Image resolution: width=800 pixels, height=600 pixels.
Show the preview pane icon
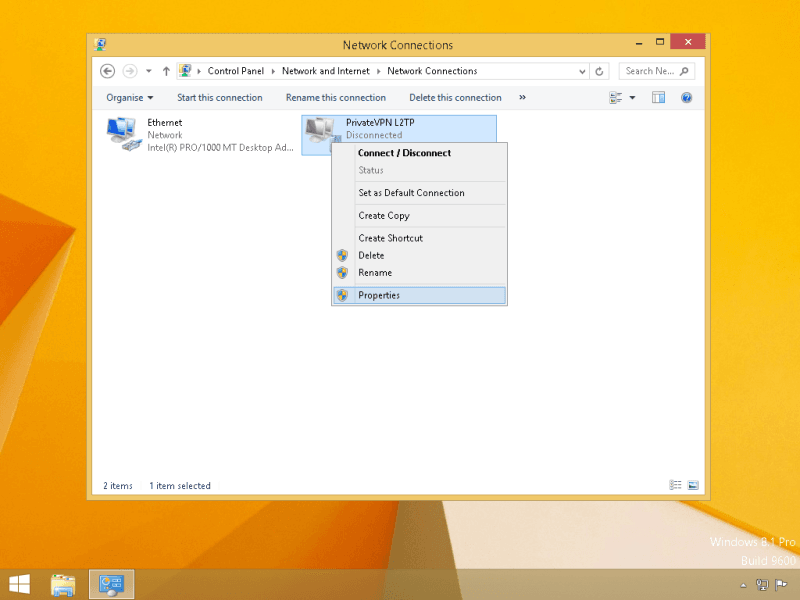[x=658, y=98]
